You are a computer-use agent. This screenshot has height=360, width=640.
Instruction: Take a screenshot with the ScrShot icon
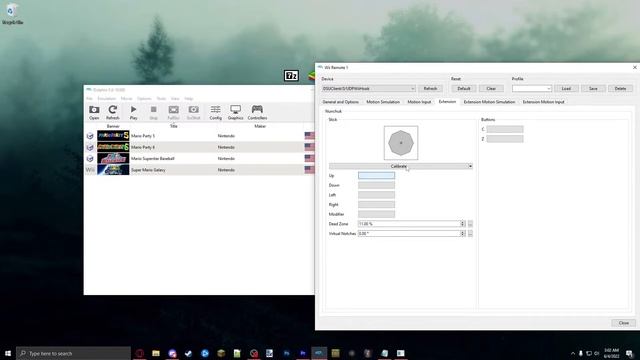click(x=193, y=112)
